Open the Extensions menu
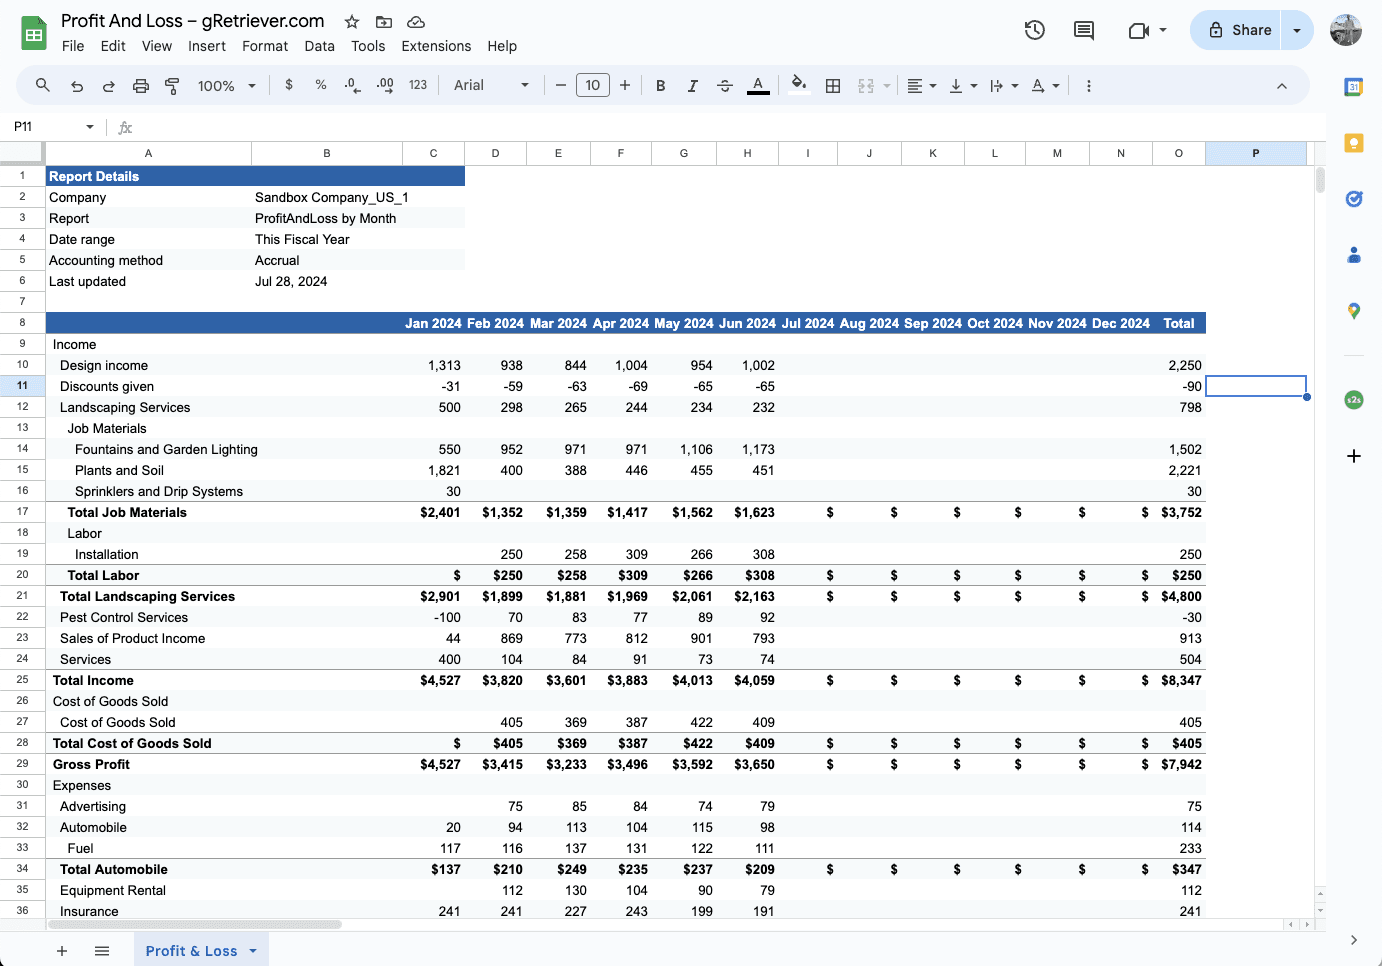 436,46
